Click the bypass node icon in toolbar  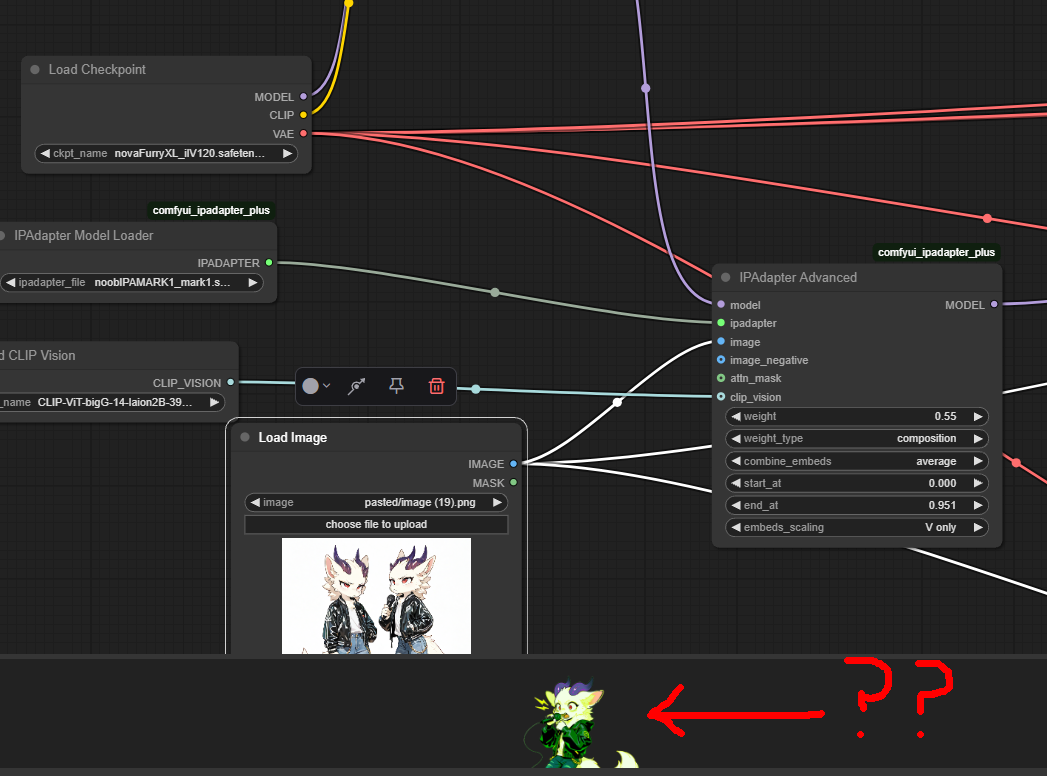[x=357, y=386]
